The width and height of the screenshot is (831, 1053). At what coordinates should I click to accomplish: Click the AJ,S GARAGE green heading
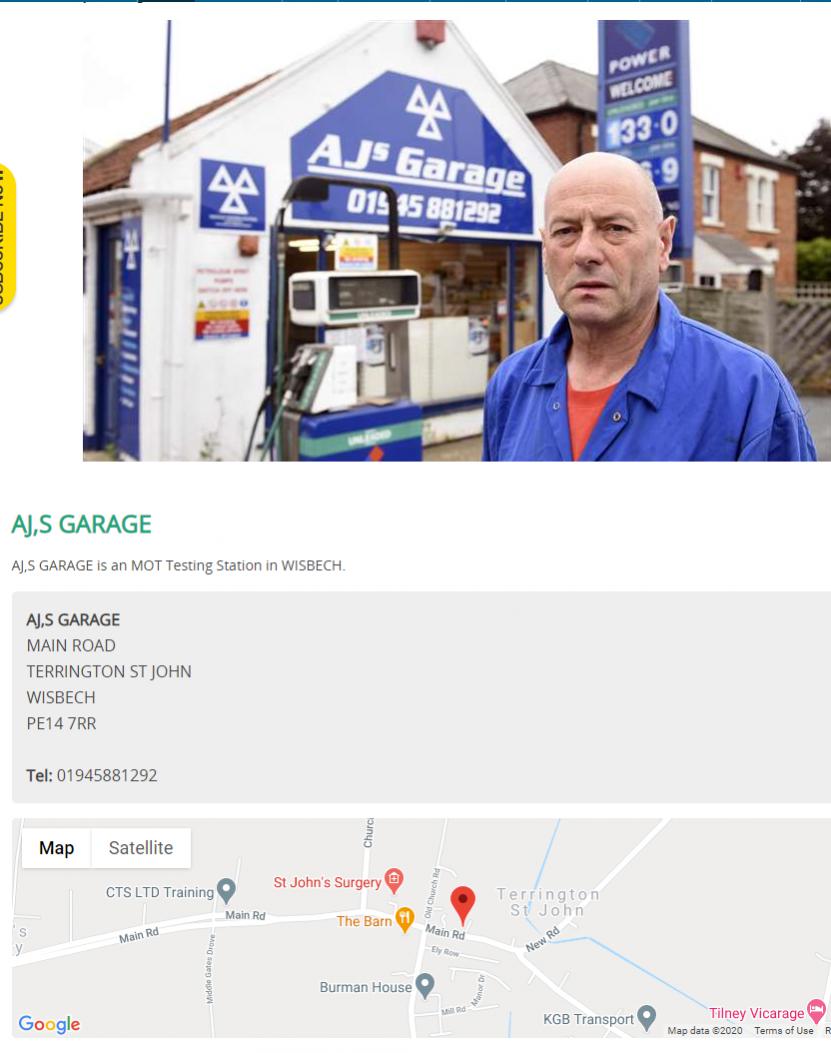click(81, 524)
